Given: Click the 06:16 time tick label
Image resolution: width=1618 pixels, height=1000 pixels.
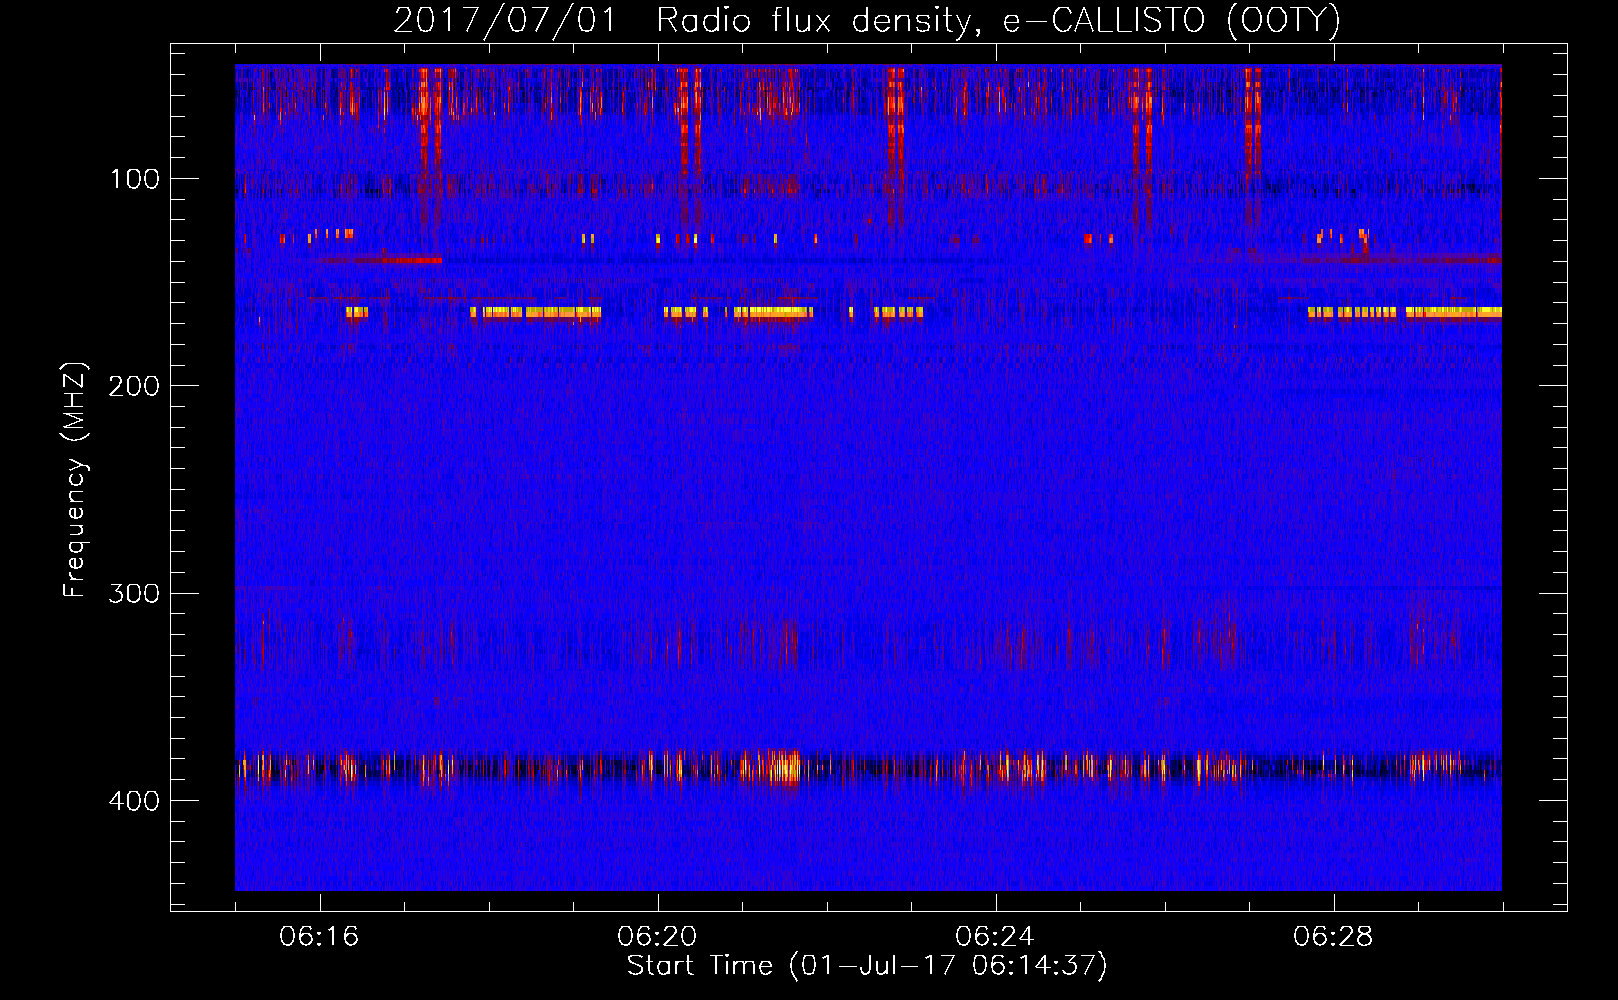Looking at the screenshot, I should [x=319, y=937].
